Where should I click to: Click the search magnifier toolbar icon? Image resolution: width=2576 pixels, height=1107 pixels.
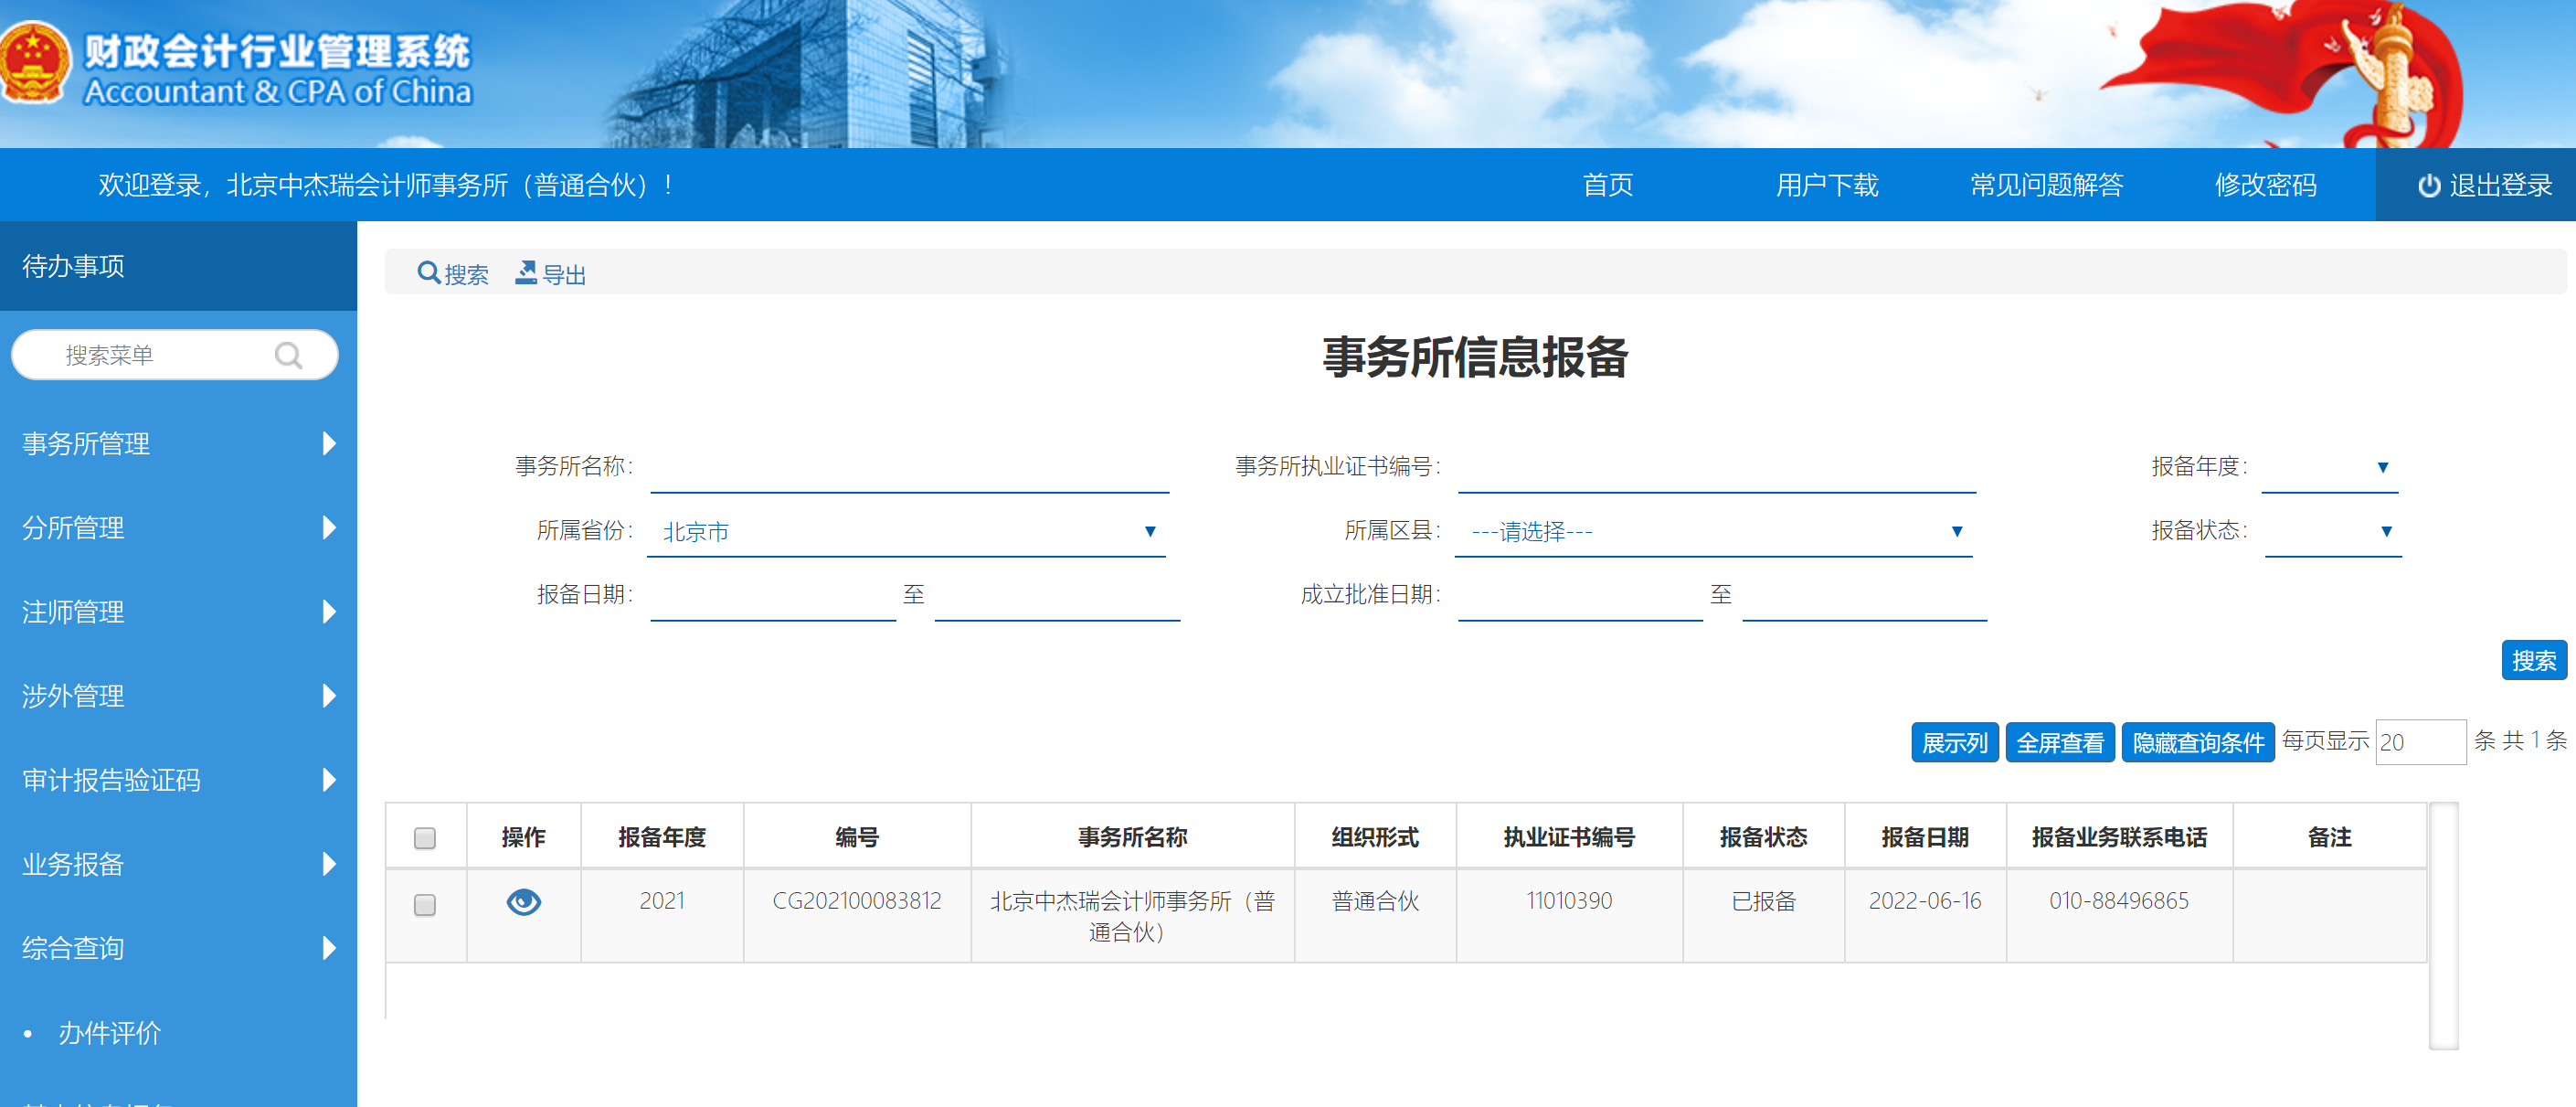[428, 273]
